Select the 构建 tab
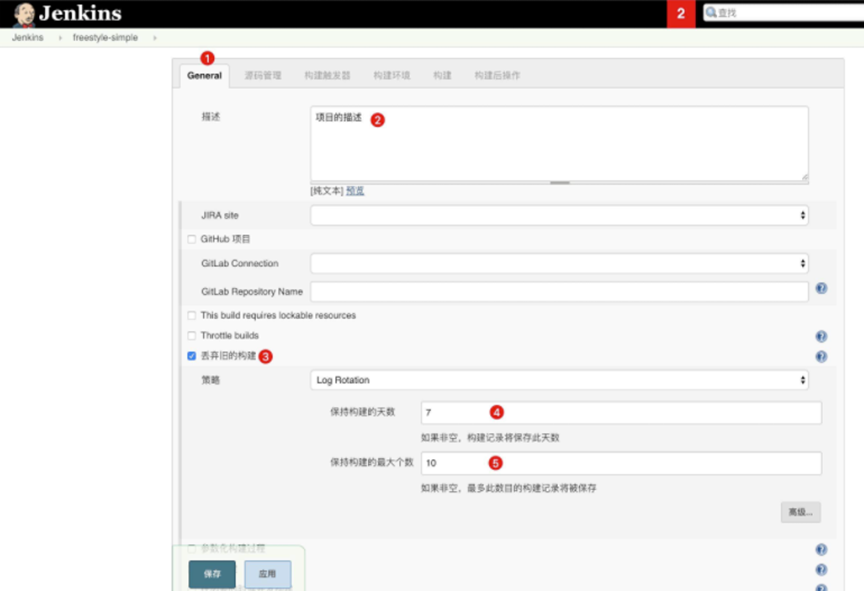The width and height of the screenshot is (864, 591). coord(442,75)
